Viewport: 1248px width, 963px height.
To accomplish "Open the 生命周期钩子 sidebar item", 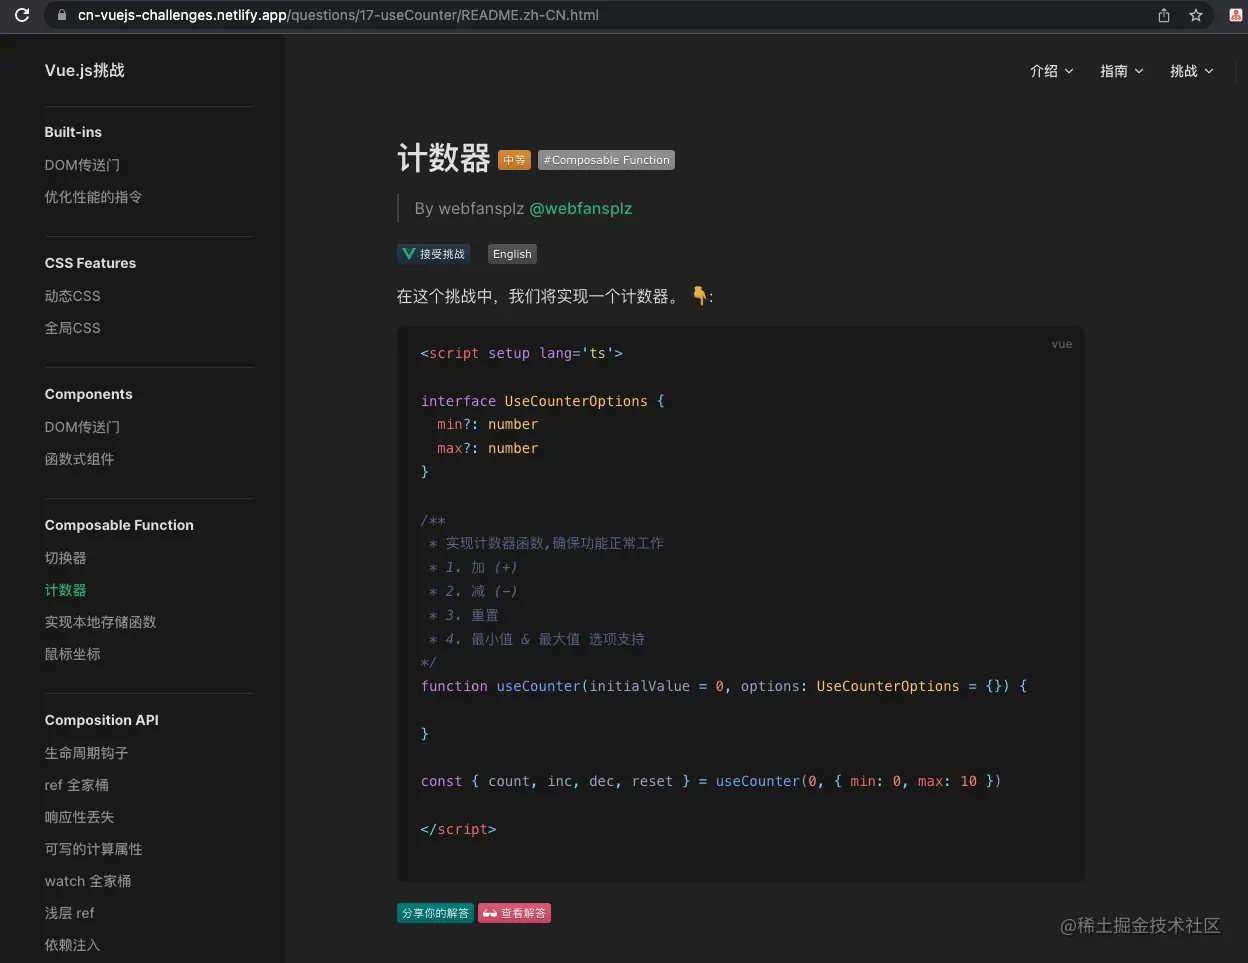I will [x=86, y=753].
